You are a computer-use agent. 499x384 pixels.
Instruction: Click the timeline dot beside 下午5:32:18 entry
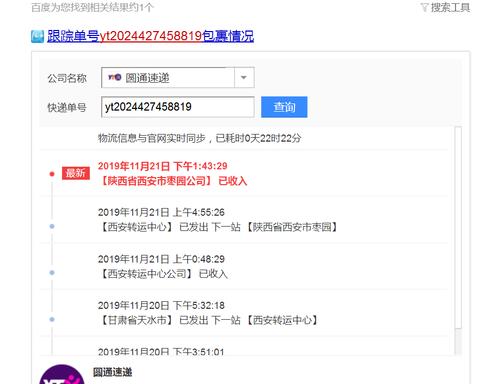coord(52,319)
